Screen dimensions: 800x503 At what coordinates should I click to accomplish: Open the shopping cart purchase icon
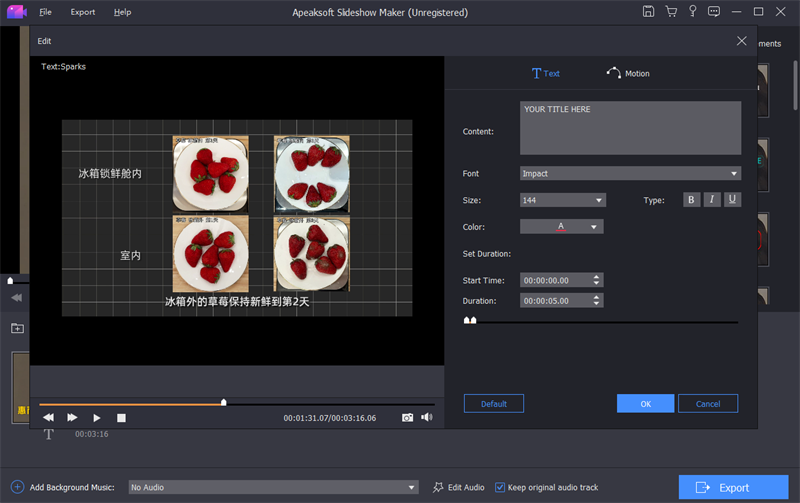[x=671, y=11]
